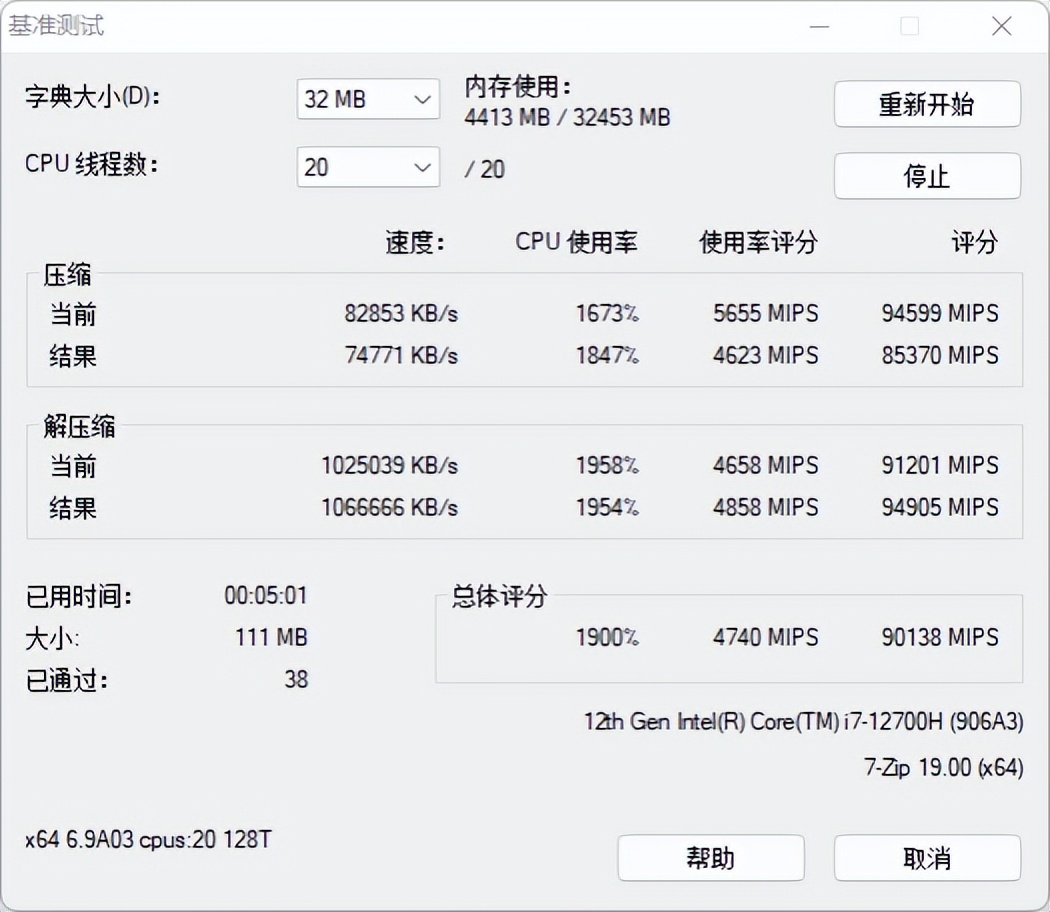Click the x64 6.9A03 status text

(147, 841)
